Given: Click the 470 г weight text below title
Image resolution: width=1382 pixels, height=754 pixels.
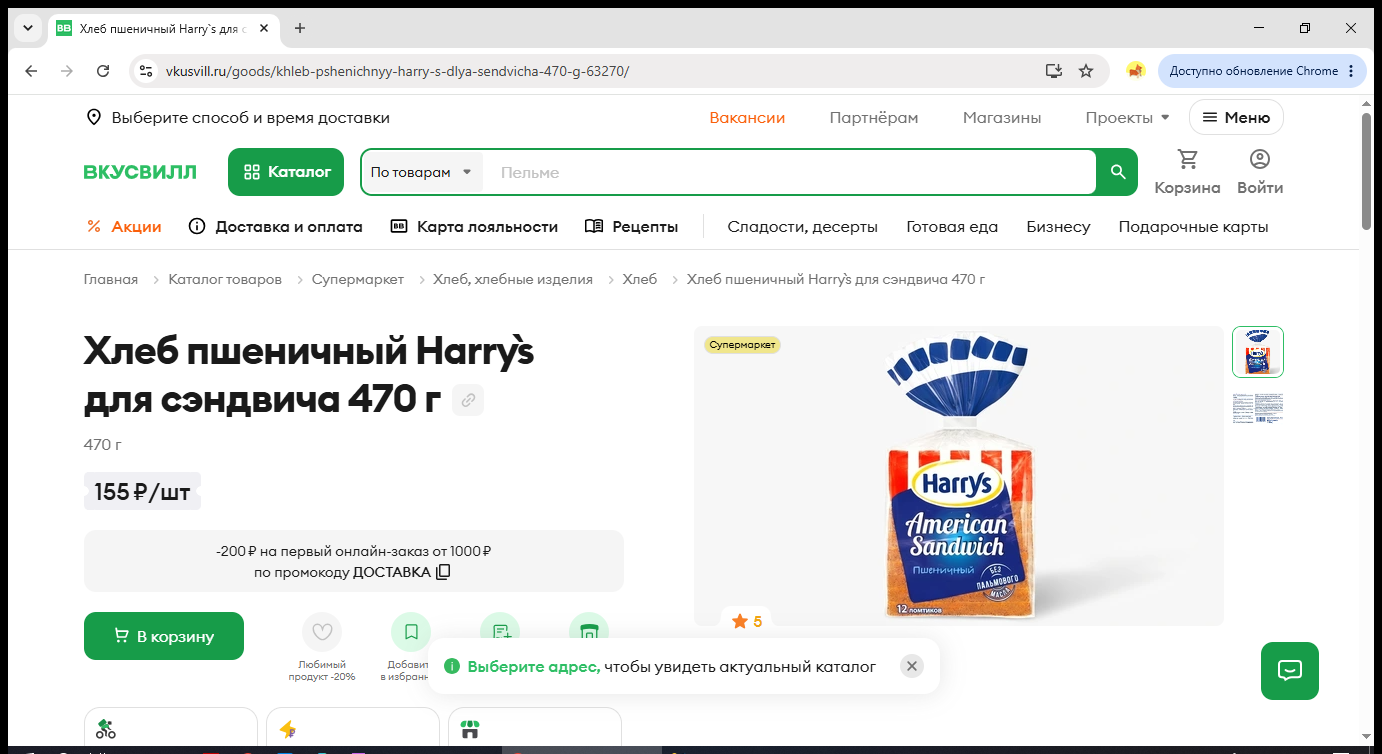Looking at the screenshot, I should click(x=103, y=444).
